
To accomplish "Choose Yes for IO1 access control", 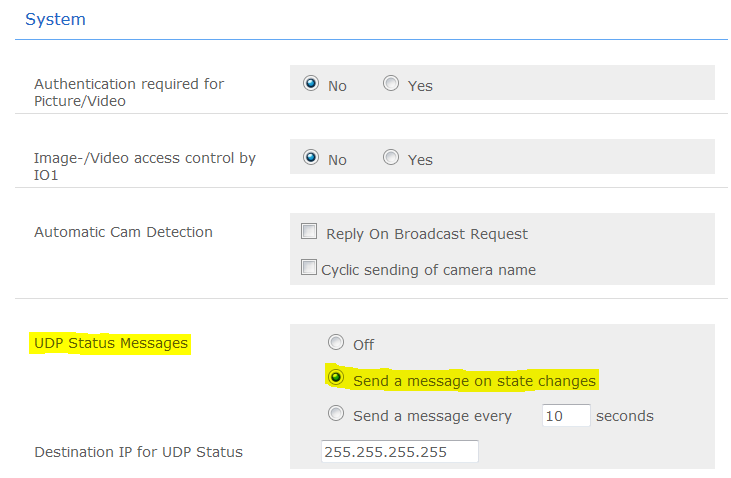I will [x=391, y=158].
